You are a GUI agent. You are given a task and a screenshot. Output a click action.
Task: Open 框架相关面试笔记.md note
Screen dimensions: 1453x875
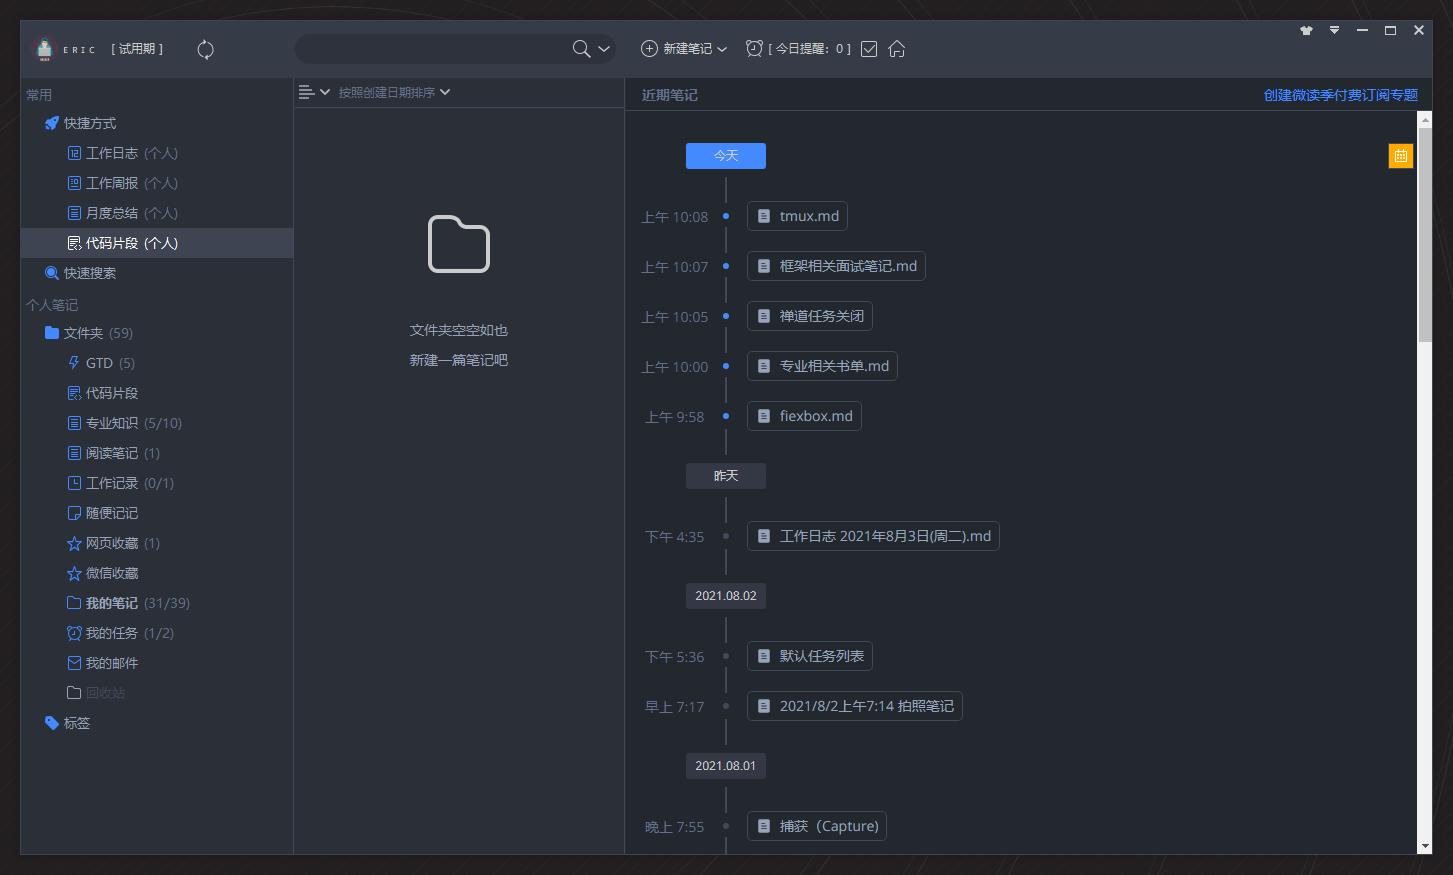tap(836, 266)
